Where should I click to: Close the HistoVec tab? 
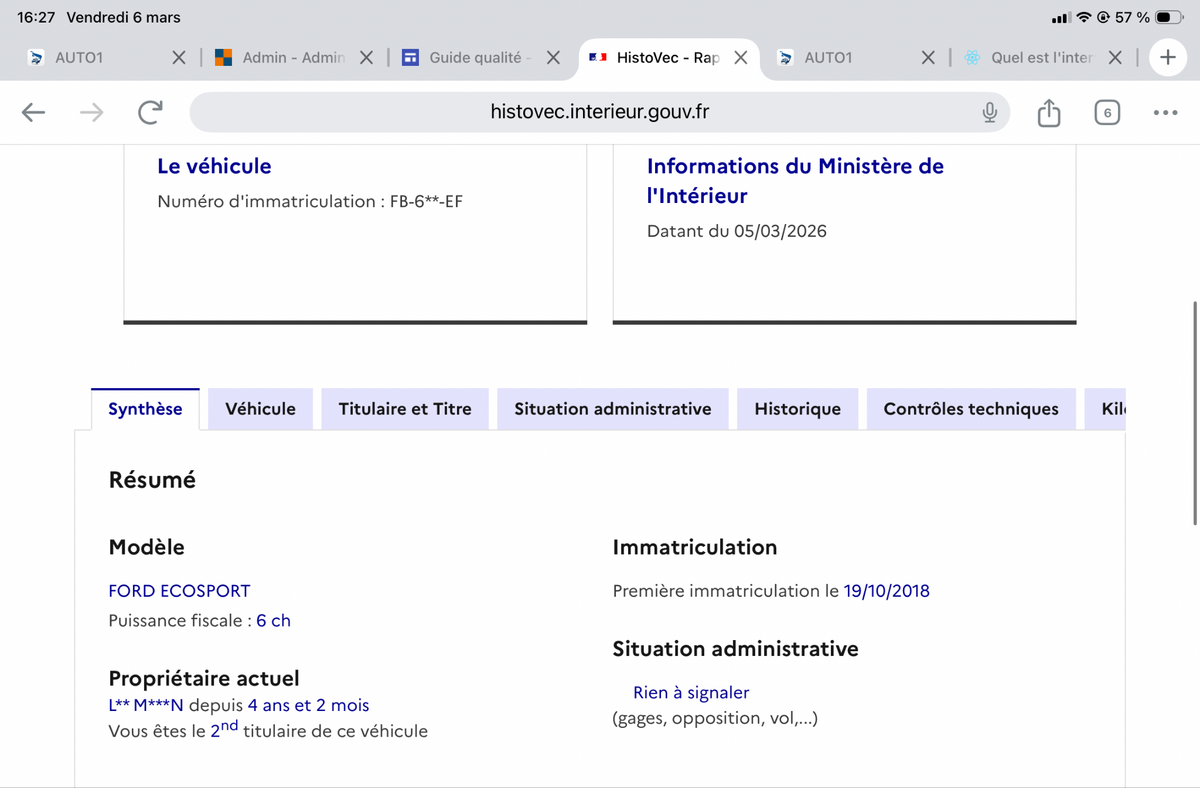click(740, 58)
